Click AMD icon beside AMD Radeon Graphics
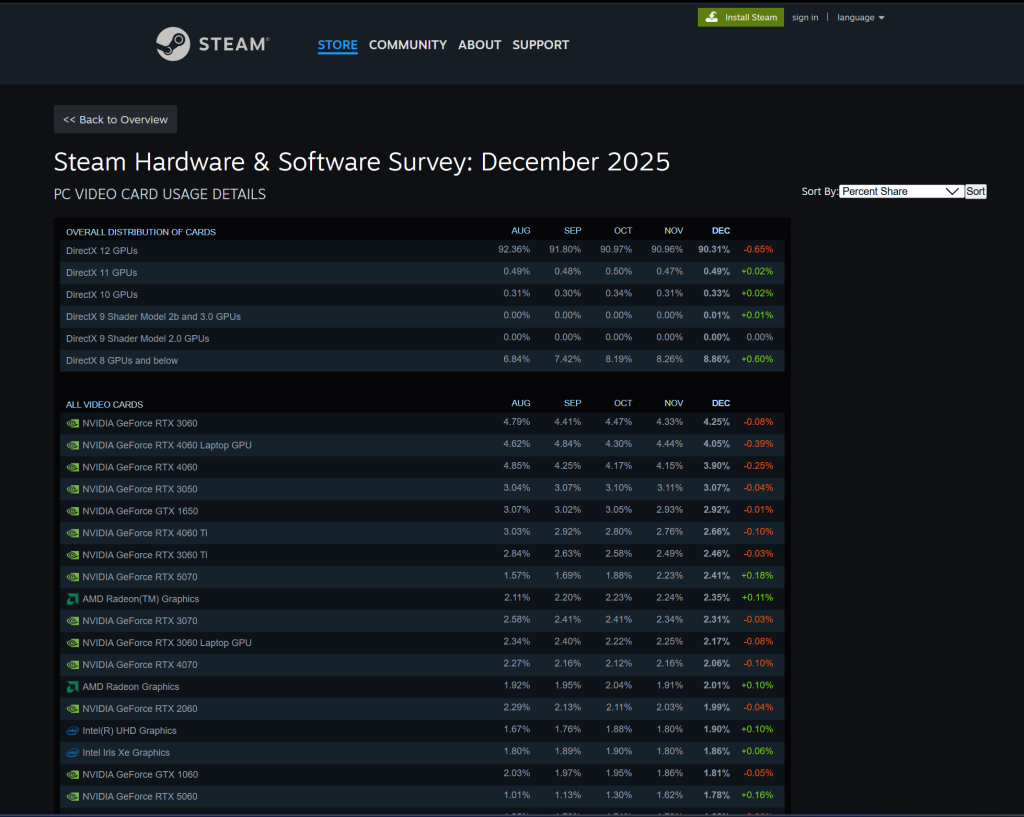Viewport: 1024px width, 817px height. point(72,687)
